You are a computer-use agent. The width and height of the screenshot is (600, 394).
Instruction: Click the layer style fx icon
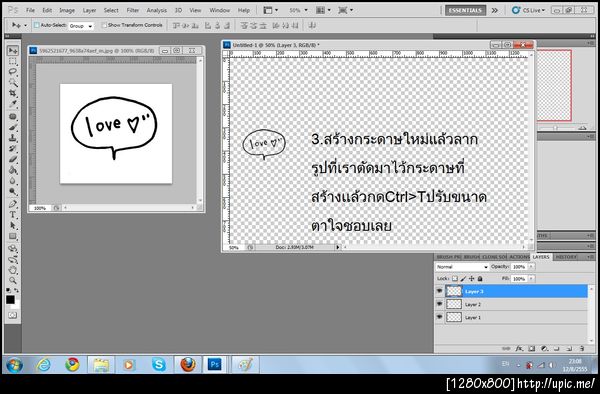coord(519,348)
